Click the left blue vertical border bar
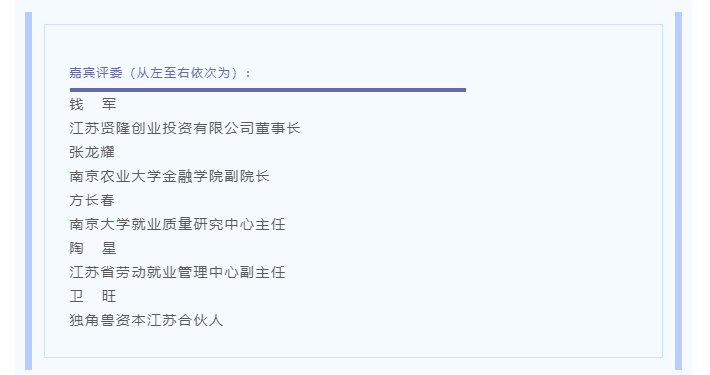 coord(29,191)
